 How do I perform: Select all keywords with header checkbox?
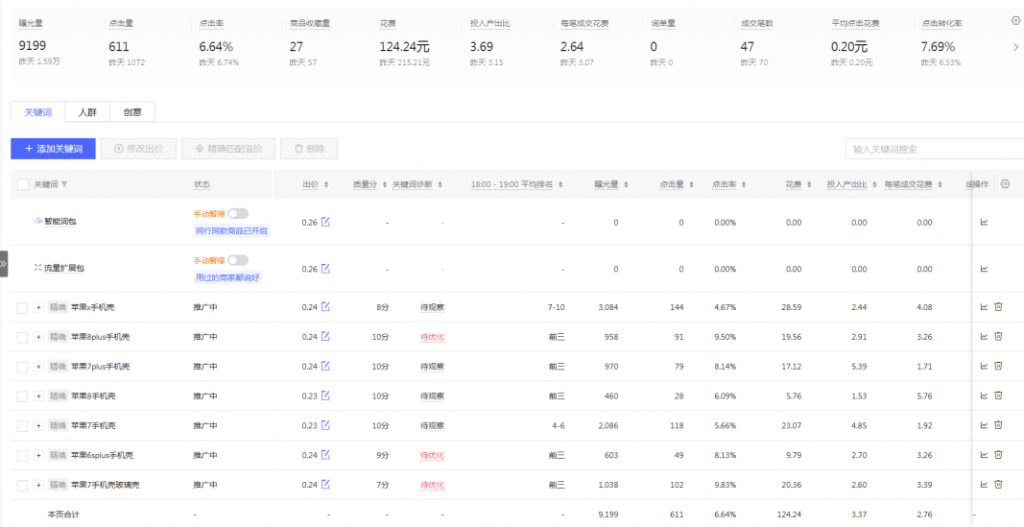click(22, 184)
